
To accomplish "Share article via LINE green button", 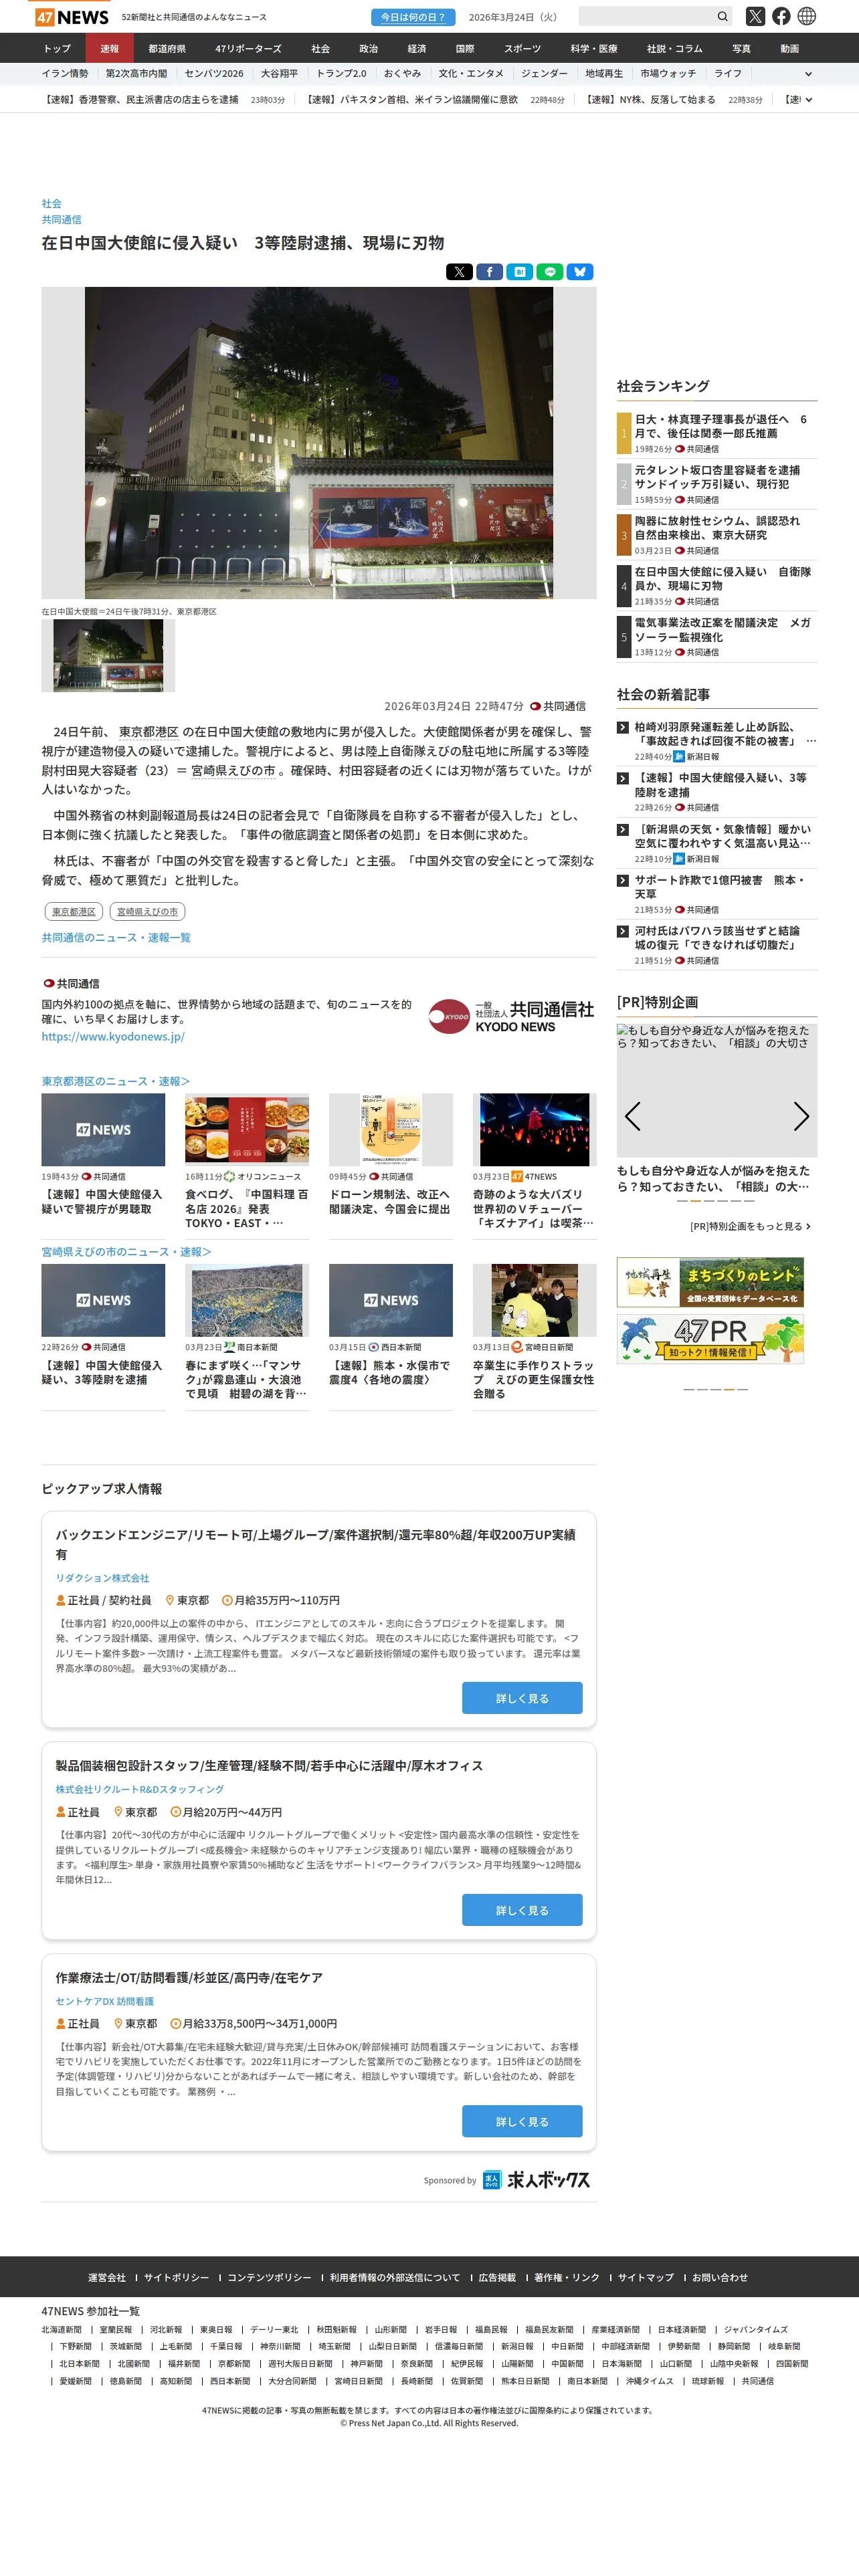I will [x=549, y=272].
